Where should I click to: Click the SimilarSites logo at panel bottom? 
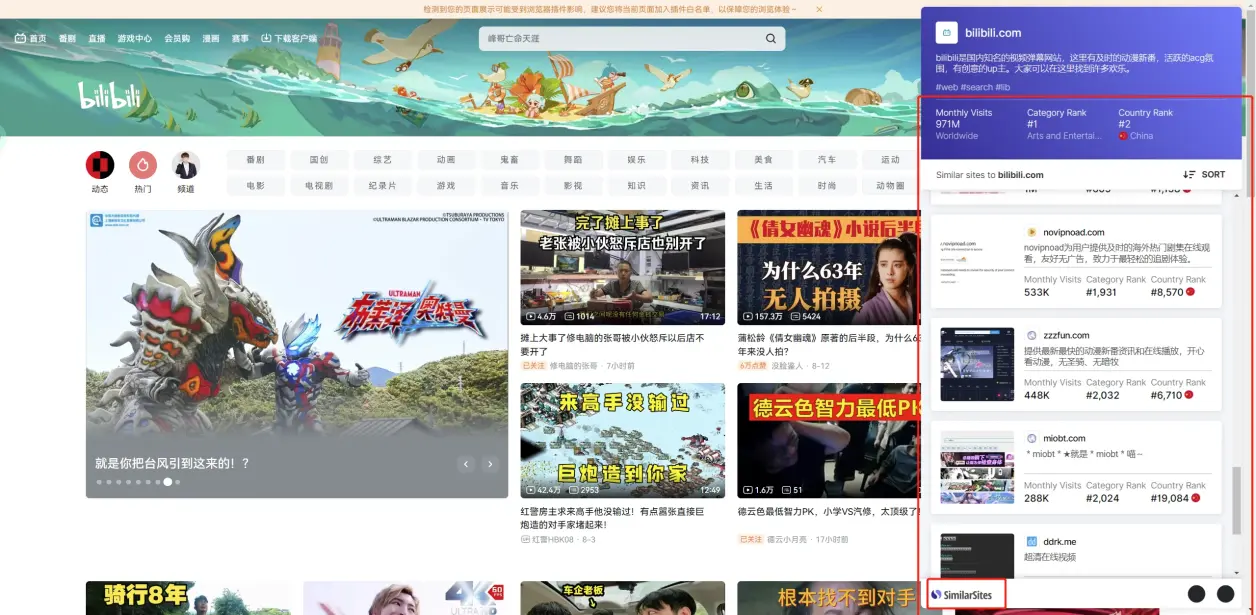click(964, 593)
